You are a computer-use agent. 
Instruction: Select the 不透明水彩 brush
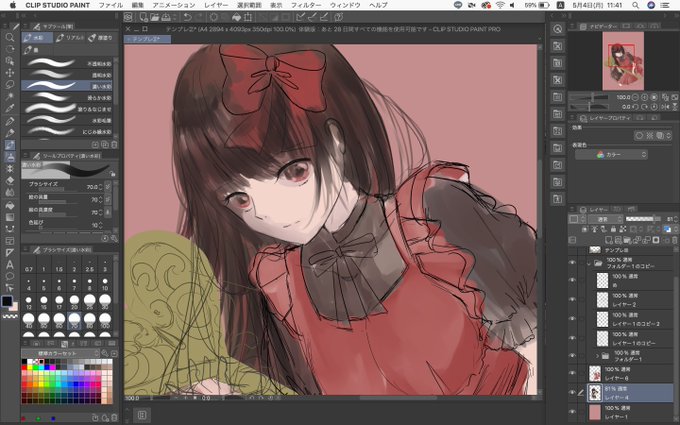[x=67, y=63]
